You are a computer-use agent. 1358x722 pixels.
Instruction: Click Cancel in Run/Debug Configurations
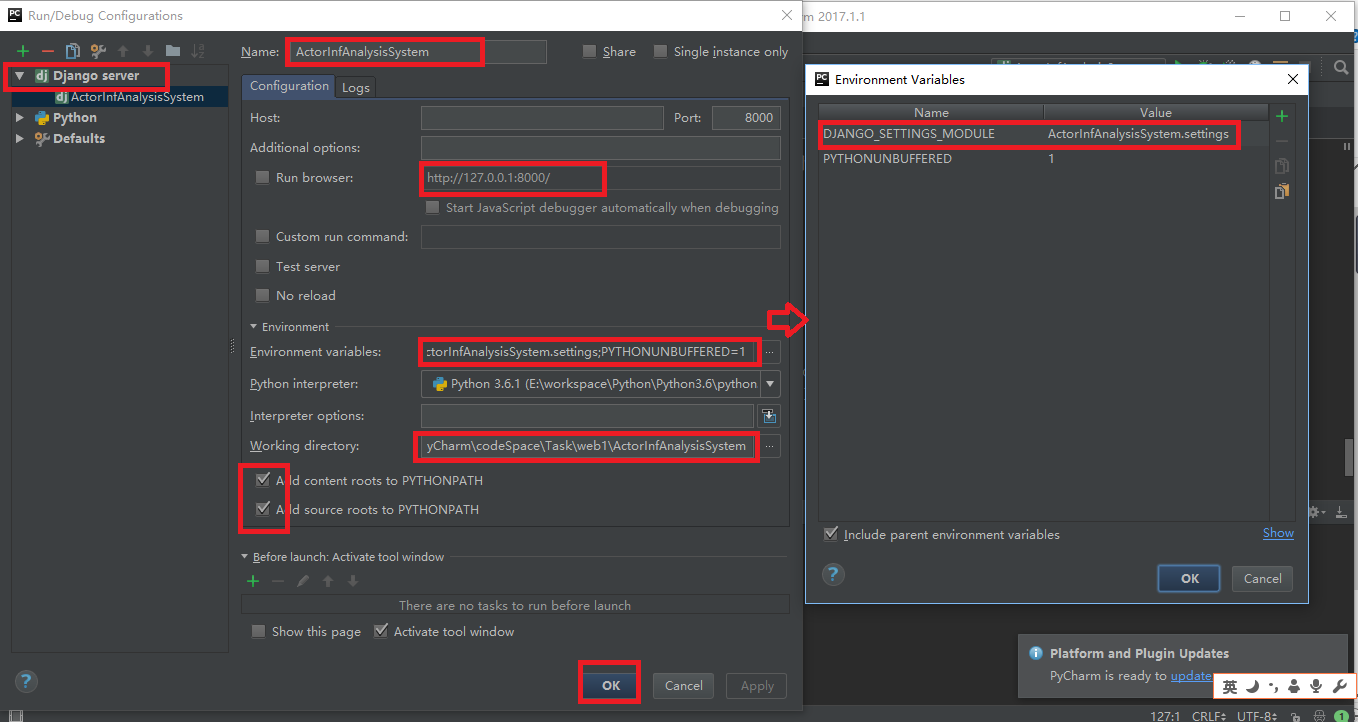[x=683, y=685]
